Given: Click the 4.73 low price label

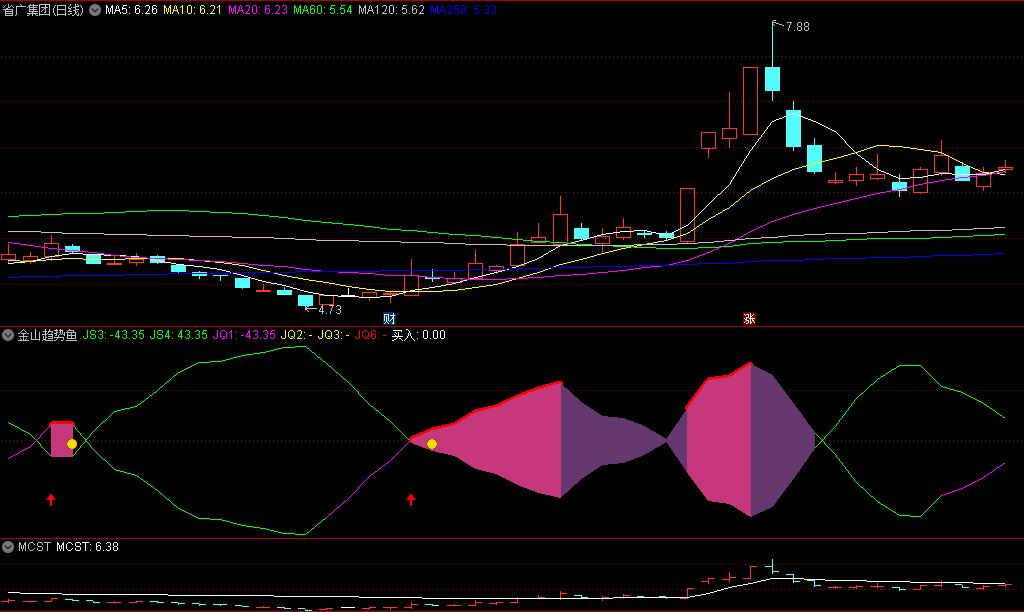Looking at the screenshot, I should 330,310.
